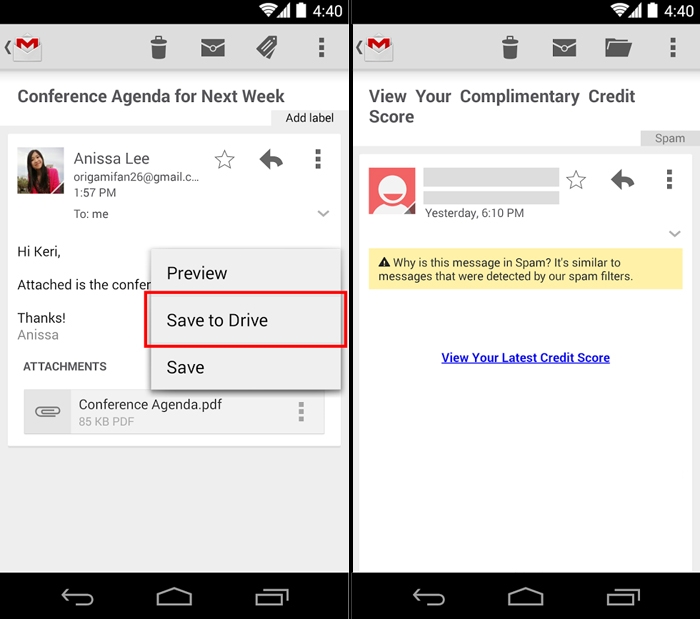Viewport: 700px width, 619px height.
Task: Tap the 'Conference Agenda for Next Week' subject
Action: click(x=151, y=96)
